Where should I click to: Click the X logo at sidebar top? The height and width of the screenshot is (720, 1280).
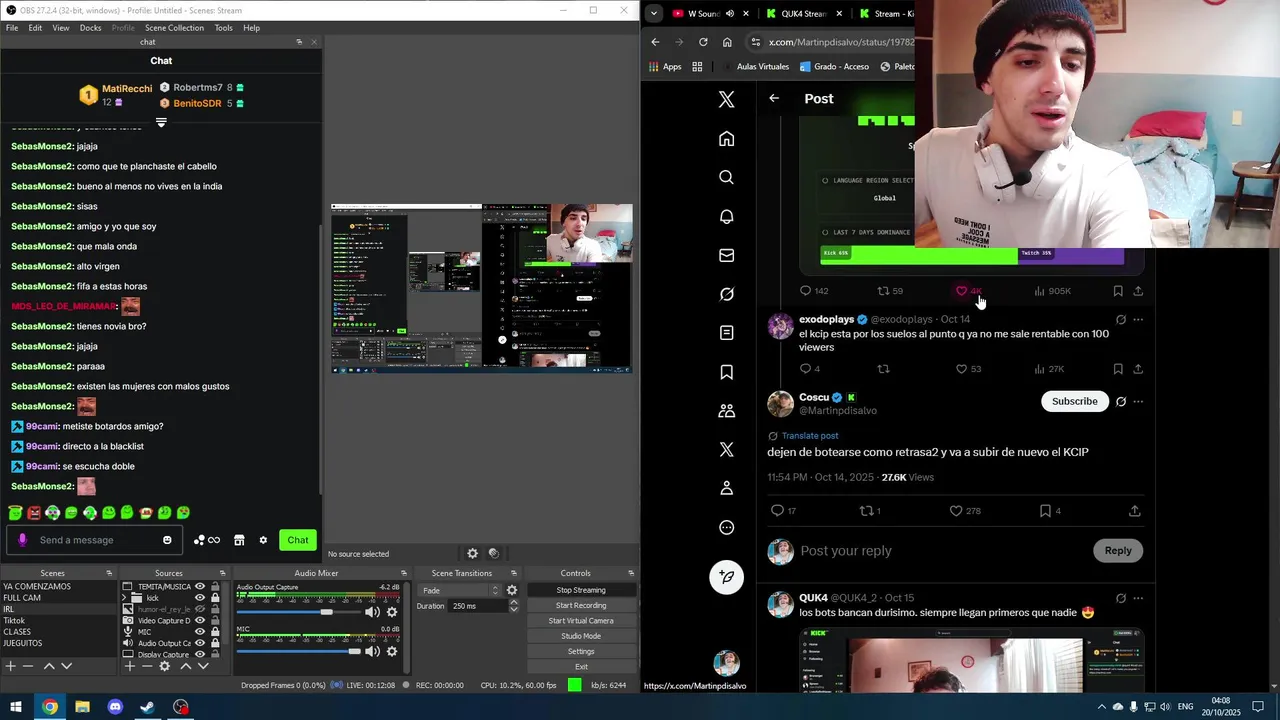(727, 99)
